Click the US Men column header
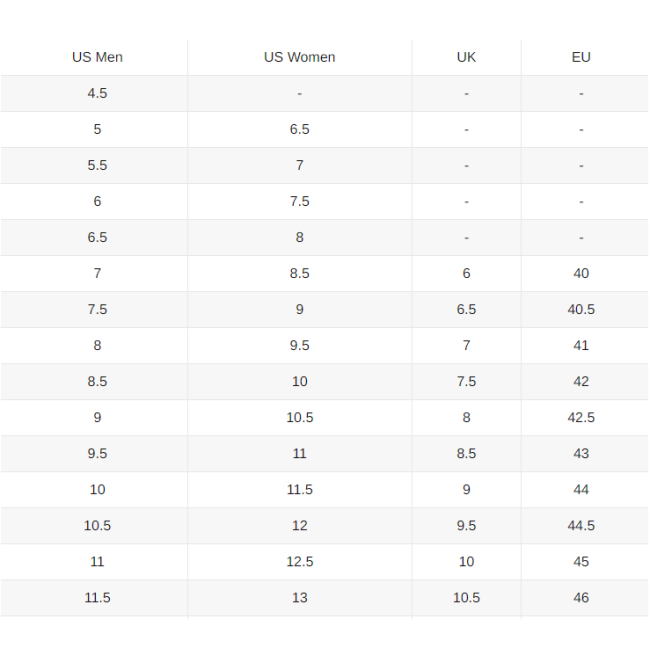The width and height of the screenshot is (650, 650). [x=97, y=57]
